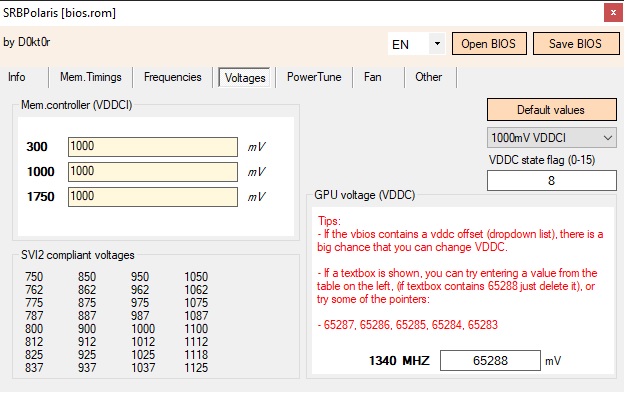626x394 pixels.
Task: Click the 1050 value in SVI2 table
Action: point(196,277)
